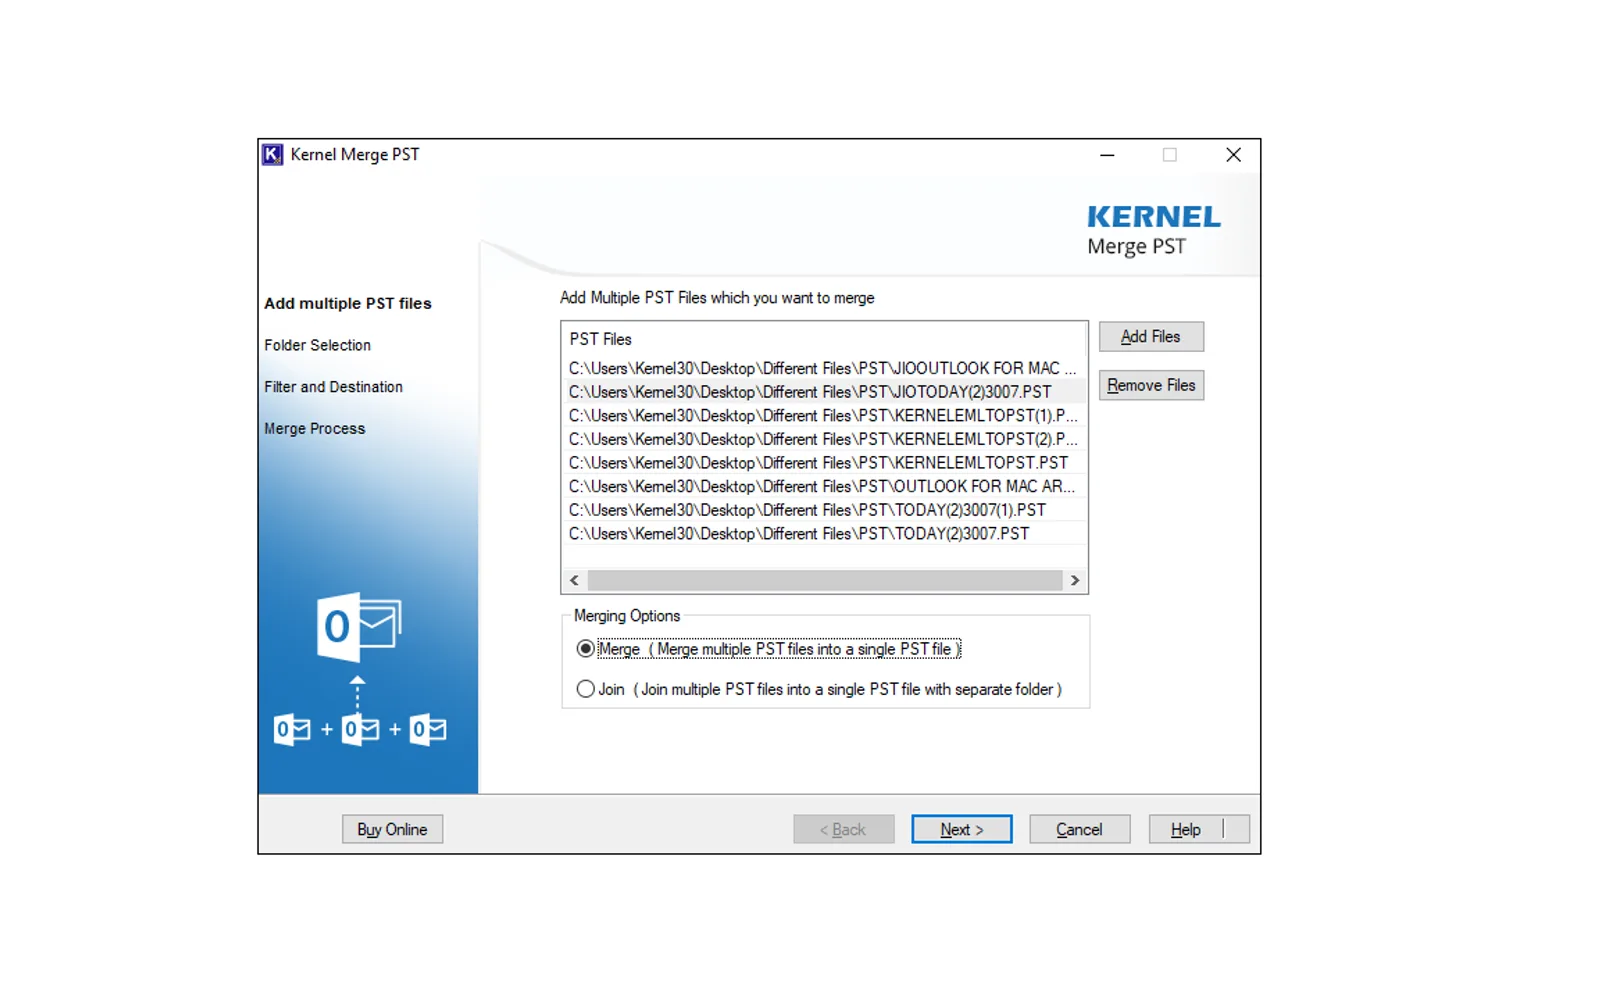Click the Cancel button
1600x1000 pixels.
1079,829
